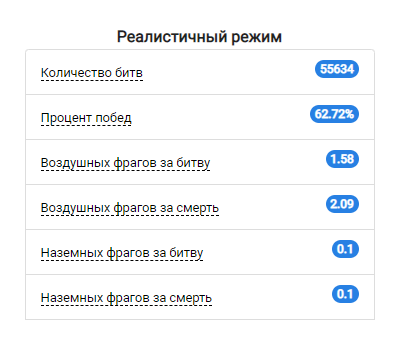Select empty middle of 'Воздушных фрагов за смерть' row
397x363 pixels.
(x=272, y=207)
